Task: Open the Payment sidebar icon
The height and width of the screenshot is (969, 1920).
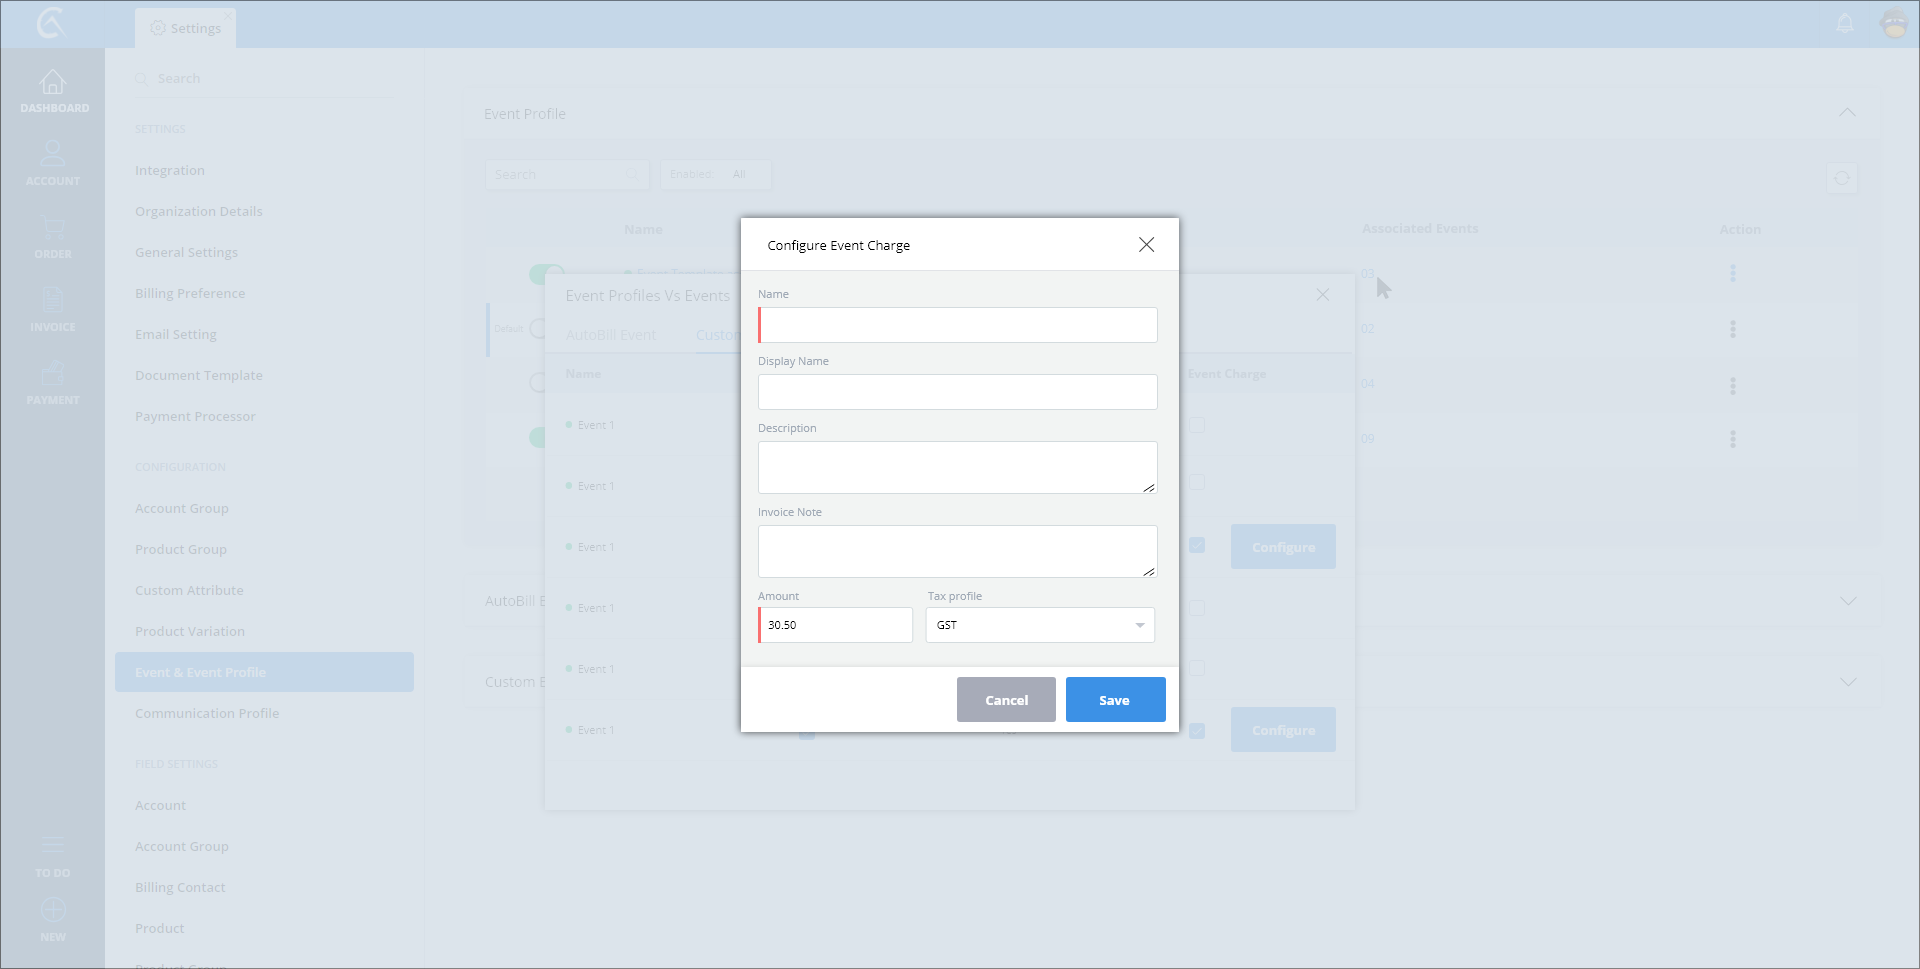Action: [53, 375]
